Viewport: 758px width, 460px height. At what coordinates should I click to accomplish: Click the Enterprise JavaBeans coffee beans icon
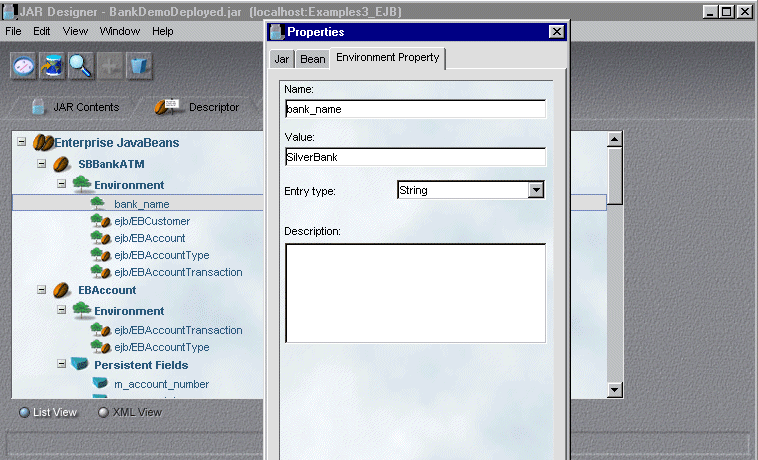pyautogui.click(x=43, y=143)
